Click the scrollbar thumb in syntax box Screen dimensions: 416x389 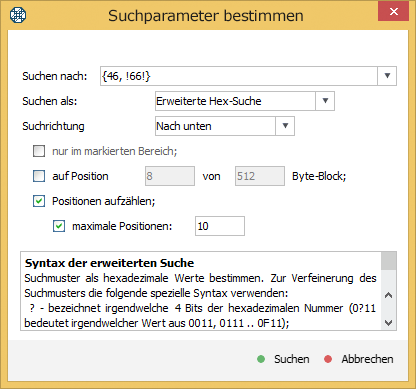pyautogui.click(x=389, y=261)
